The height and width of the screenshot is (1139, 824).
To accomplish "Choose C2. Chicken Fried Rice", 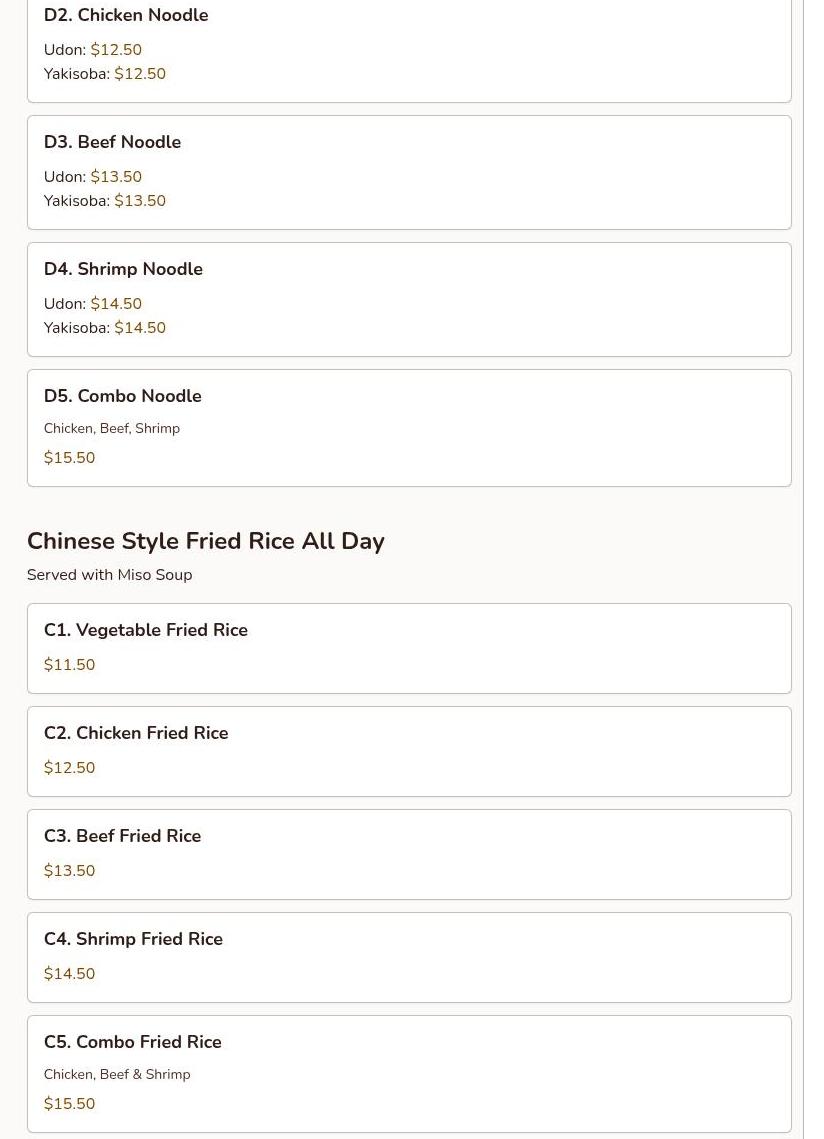I will point(409,752).
